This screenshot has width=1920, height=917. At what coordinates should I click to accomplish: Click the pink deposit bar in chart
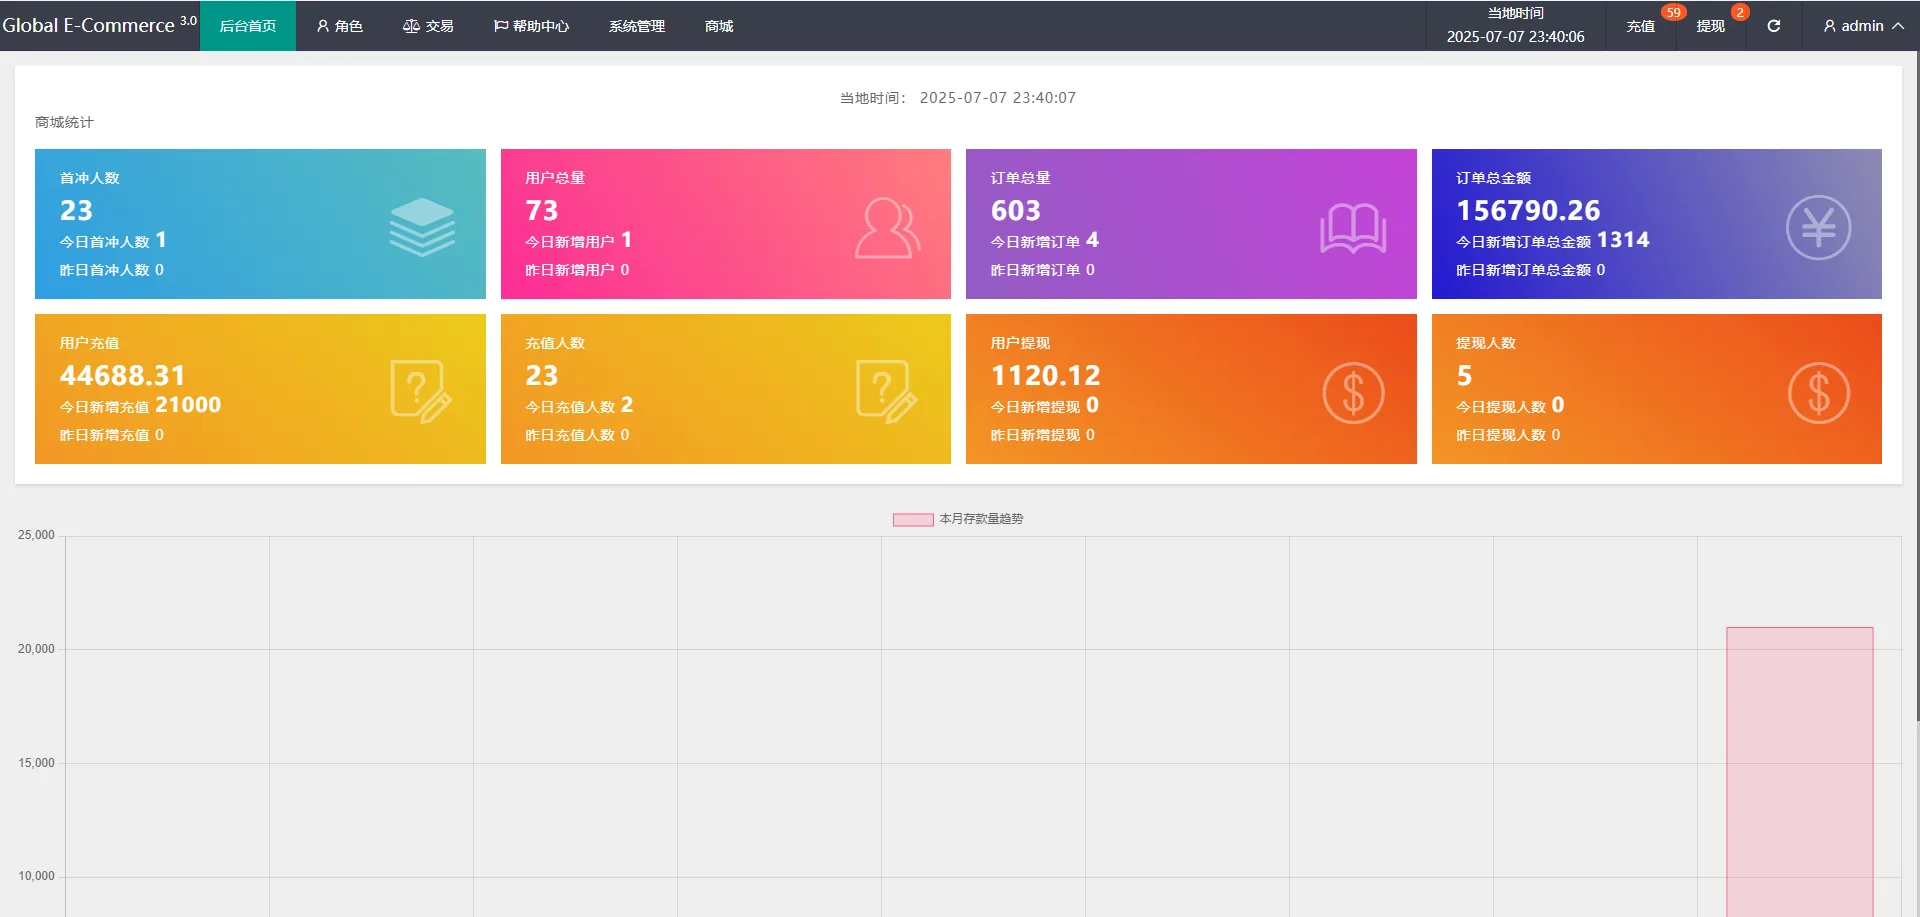(1799, 770)
